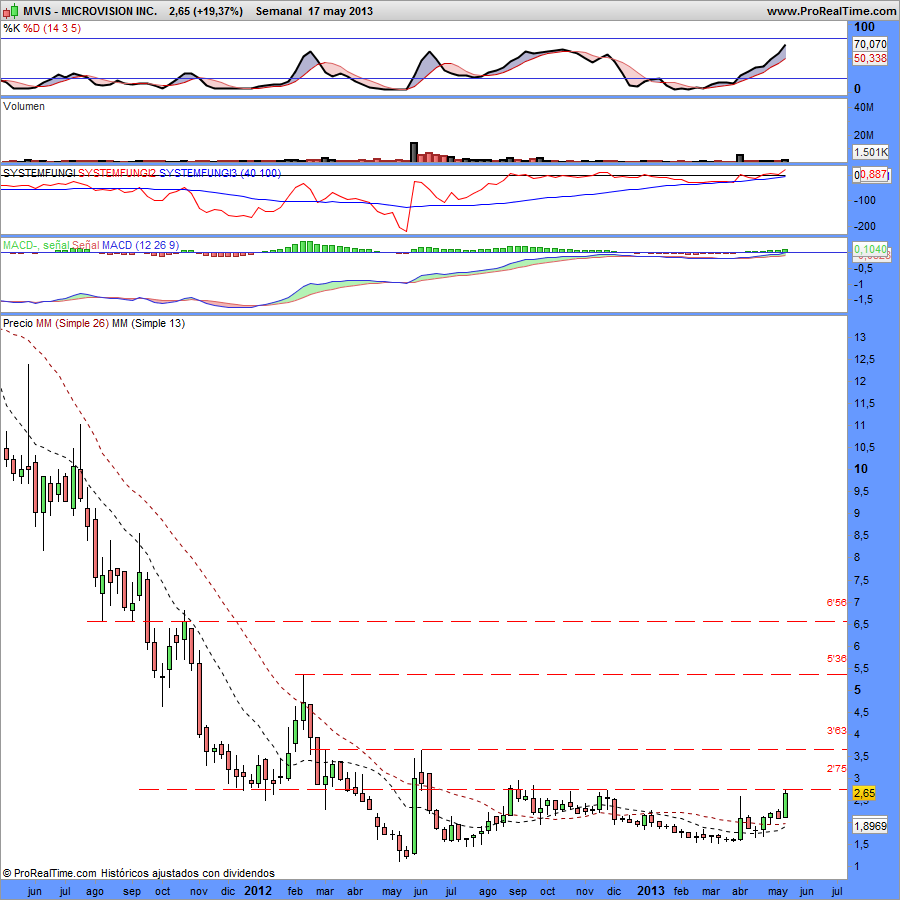Click the Semanal timeframe label
900x900 pixels.
[x=279, y=11]
